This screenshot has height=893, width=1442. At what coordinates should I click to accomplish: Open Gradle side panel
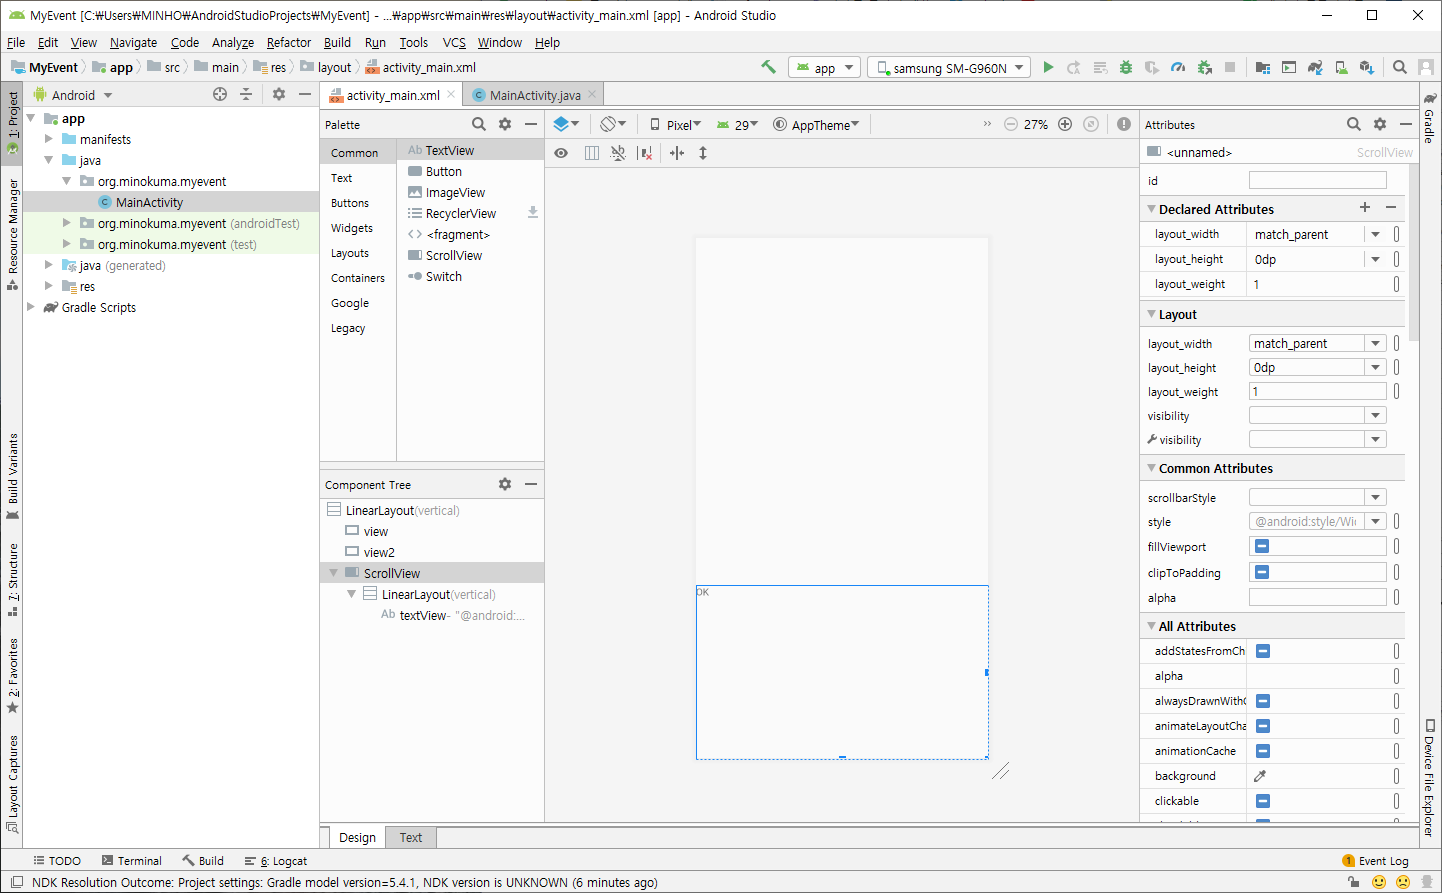click(x=1430, y=118)
